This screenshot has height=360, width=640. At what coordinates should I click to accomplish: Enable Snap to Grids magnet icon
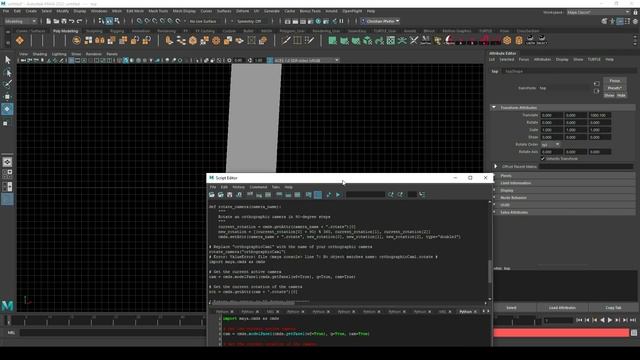[x=140, y=21]
